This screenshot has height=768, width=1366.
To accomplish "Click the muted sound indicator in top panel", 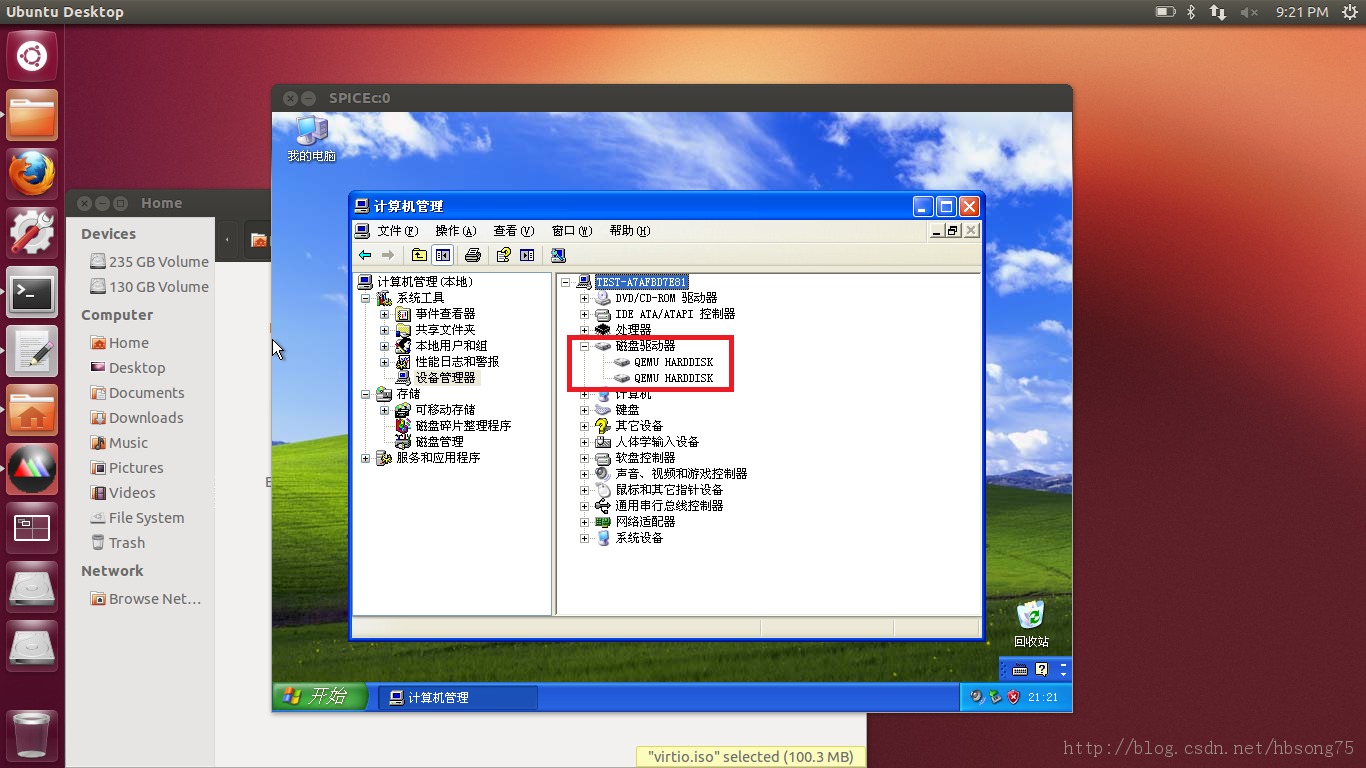I will (x=1250, y=12).
